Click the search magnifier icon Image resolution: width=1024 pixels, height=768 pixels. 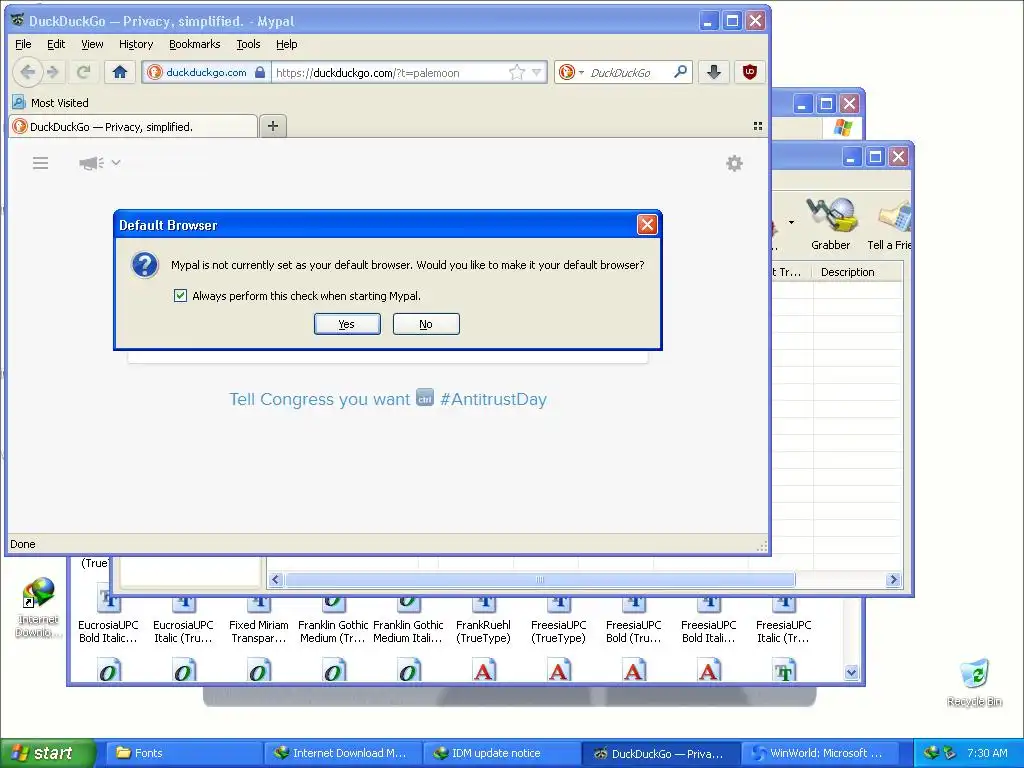click(680, 71)
